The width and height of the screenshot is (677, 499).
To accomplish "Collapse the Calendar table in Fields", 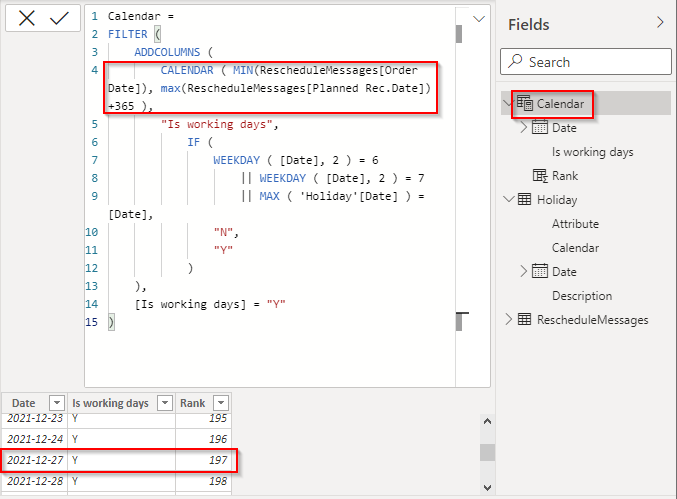I will pyautogui.click(x=507, y=104).
